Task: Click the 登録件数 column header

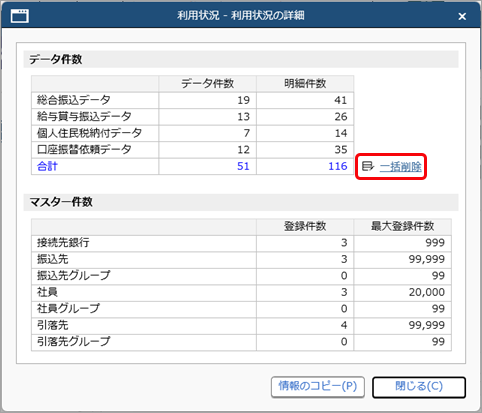Action: (x=305, y=226)
